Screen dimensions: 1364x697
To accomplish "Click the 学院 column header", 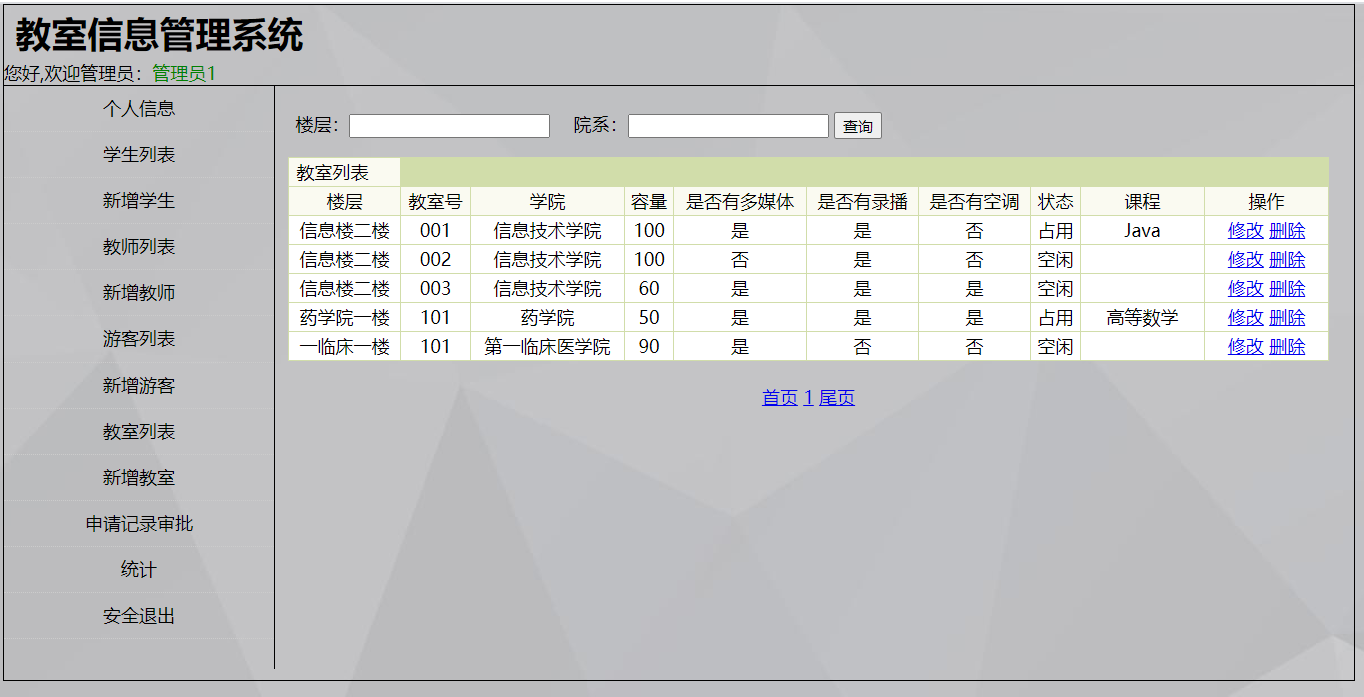I will (548, 202).
